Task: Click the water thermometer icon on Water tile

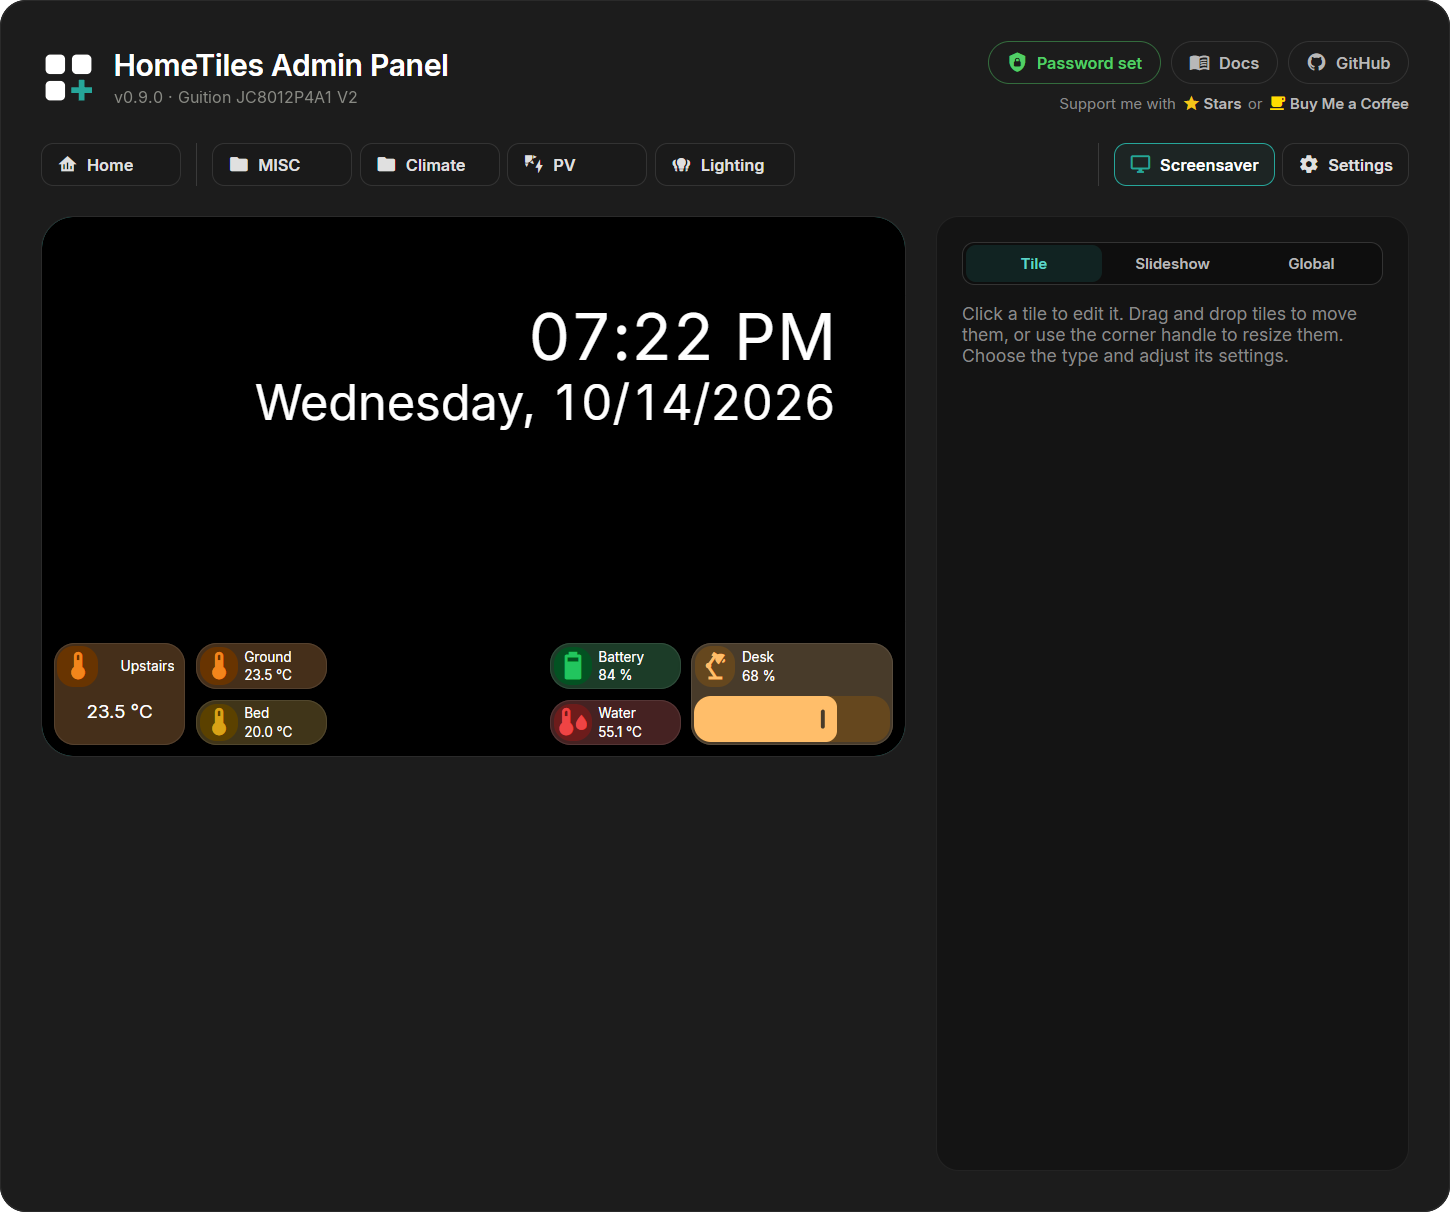Action: [x=573, y=722]
